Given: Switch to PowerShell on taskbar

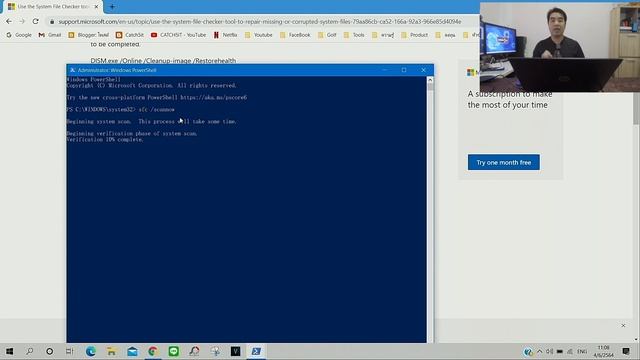Looking at the screenshot, I should (x=256, y=351).
